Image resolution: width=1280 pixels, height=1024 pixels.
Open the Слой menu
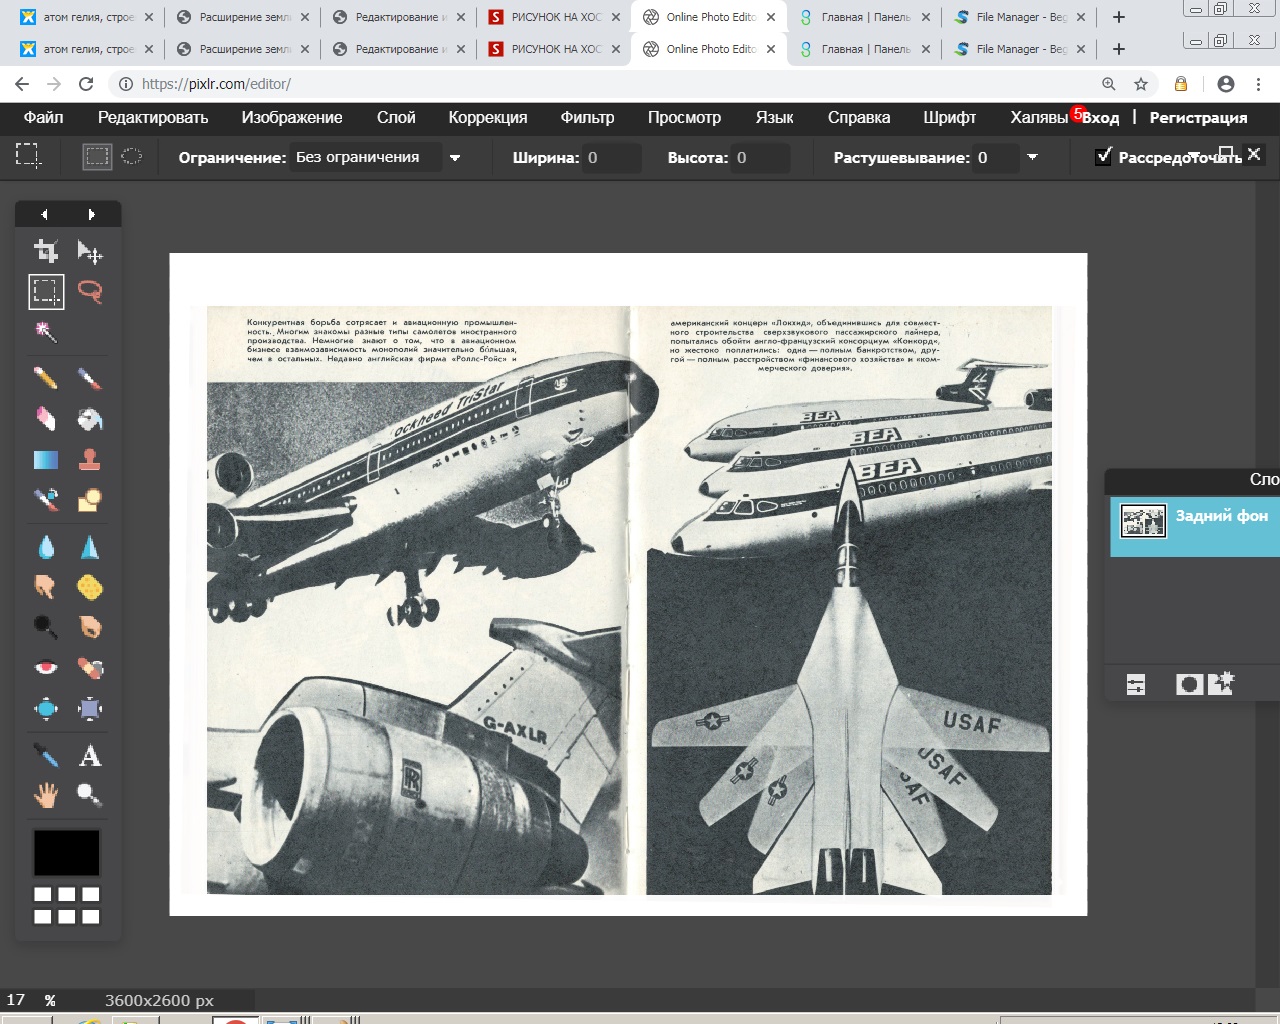(x=396, y=117)
